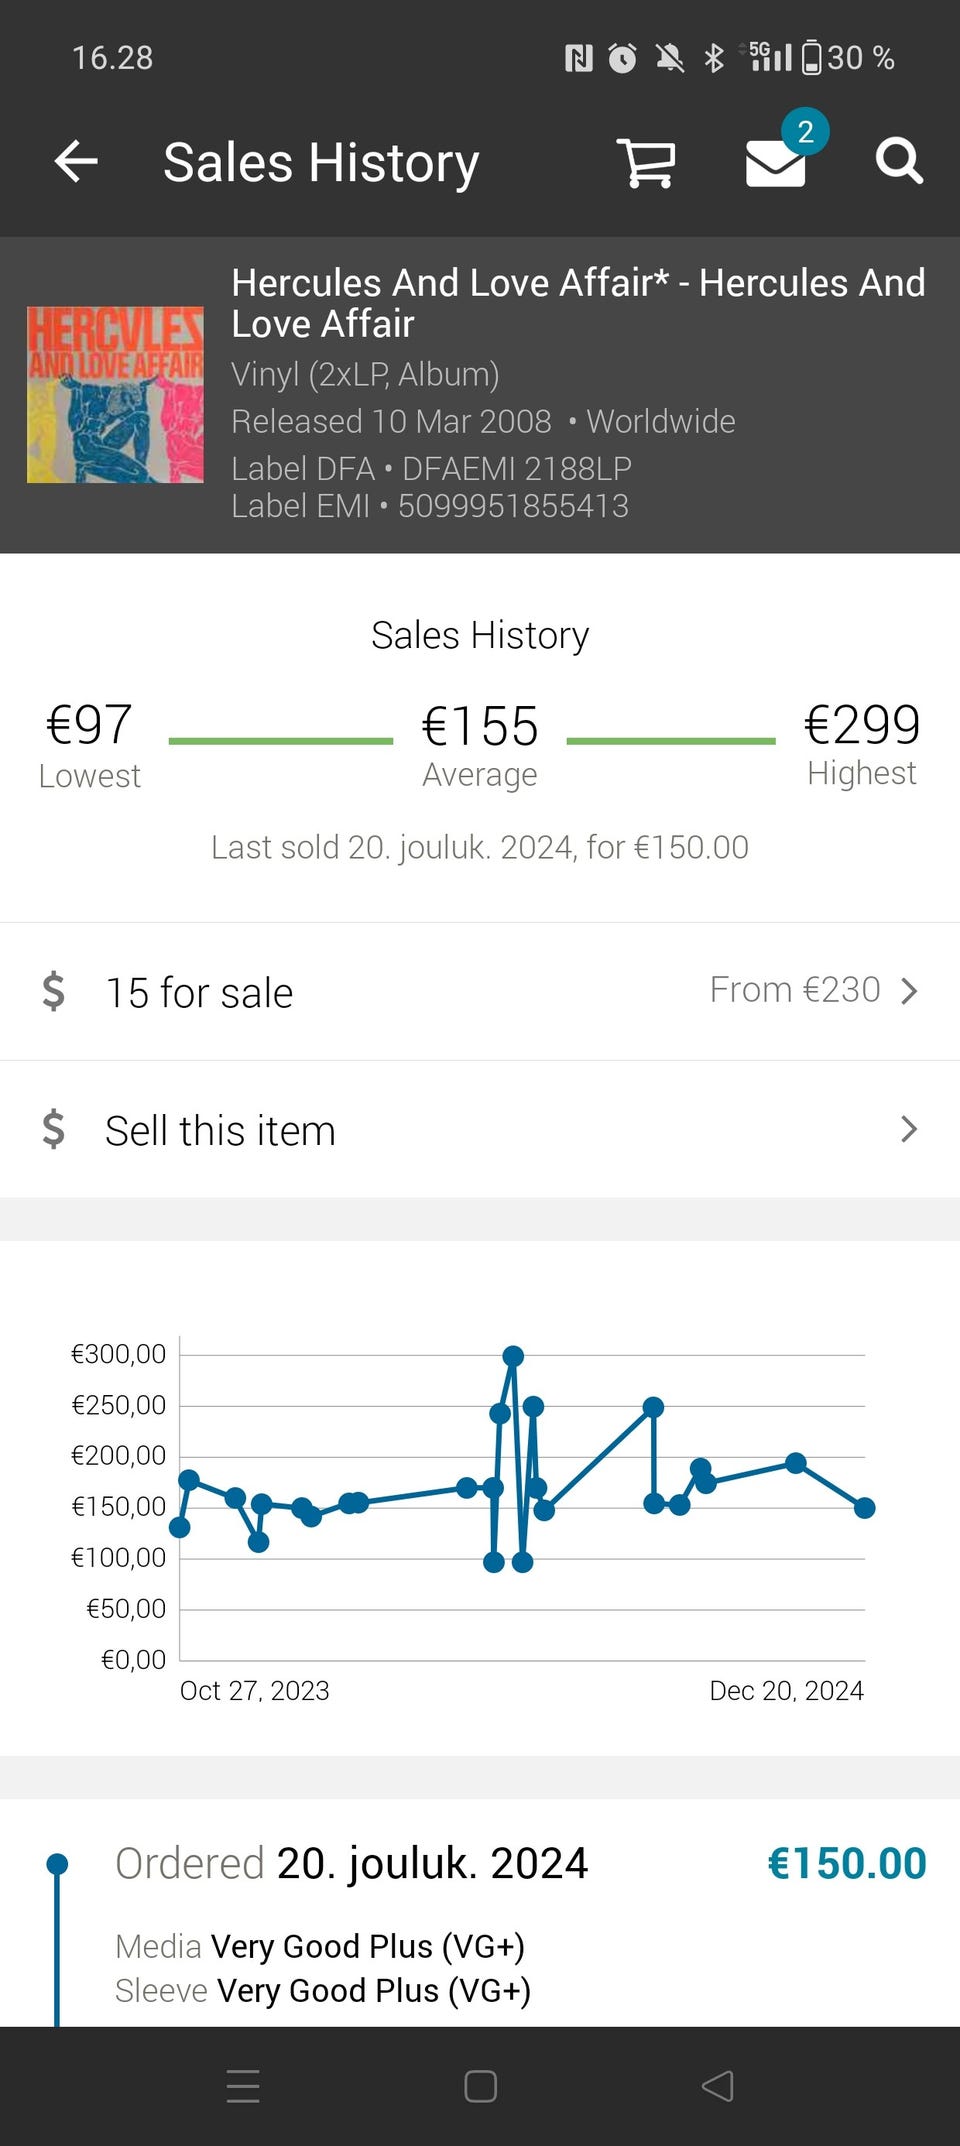Open the shopping cart

pos(647,162)
